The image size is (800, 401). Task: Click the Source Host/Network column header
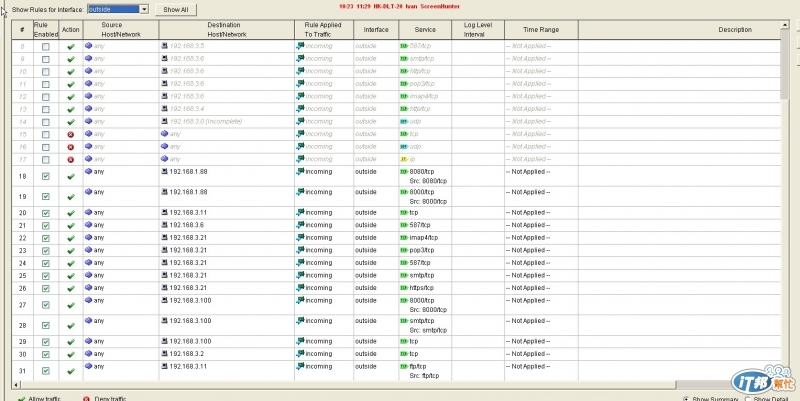point(121,30)
